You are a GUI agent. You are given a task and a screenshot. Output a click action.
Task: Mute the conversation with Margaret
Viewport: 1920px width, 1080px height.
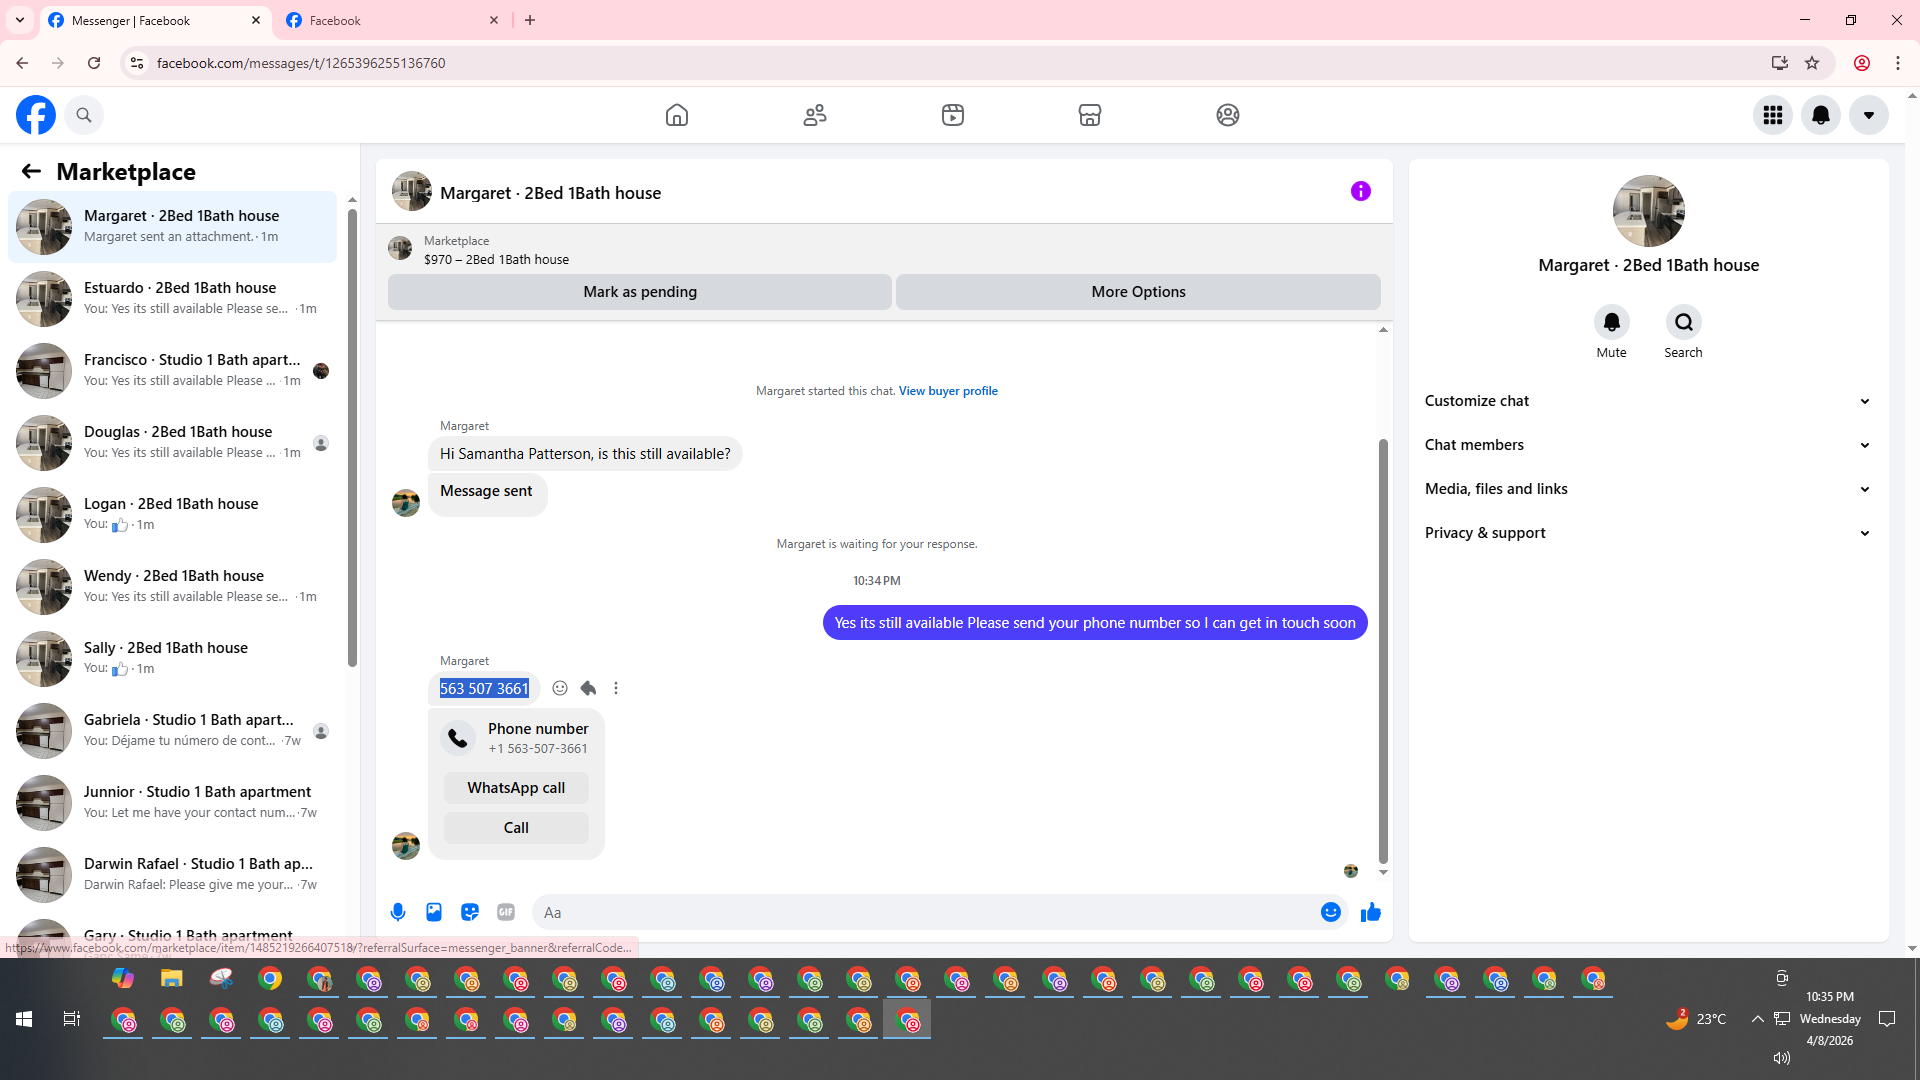coord(1611,323)
